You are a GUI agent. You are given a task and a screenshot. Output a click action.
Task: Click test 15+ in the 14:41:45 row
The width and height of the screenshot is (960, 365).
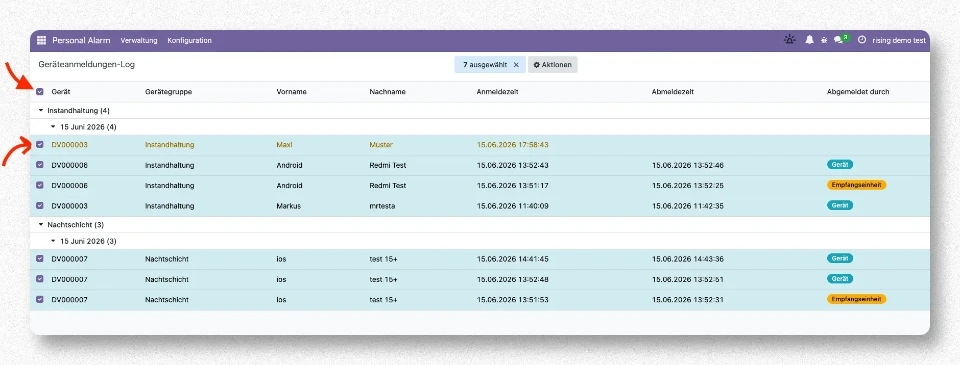click(383, 259)
